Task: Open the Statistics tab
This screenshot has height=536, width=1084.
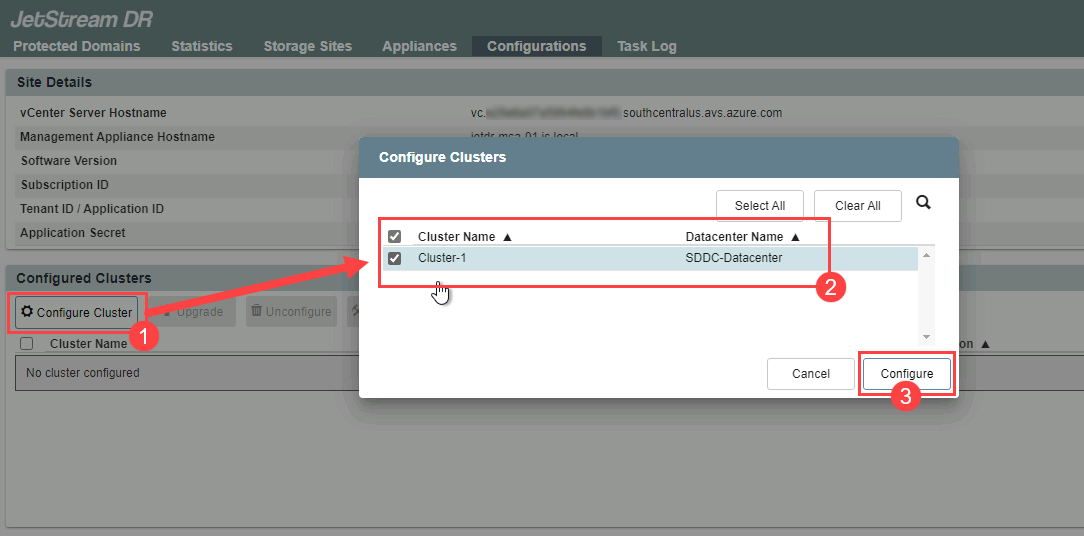Action: click(201, 46)
